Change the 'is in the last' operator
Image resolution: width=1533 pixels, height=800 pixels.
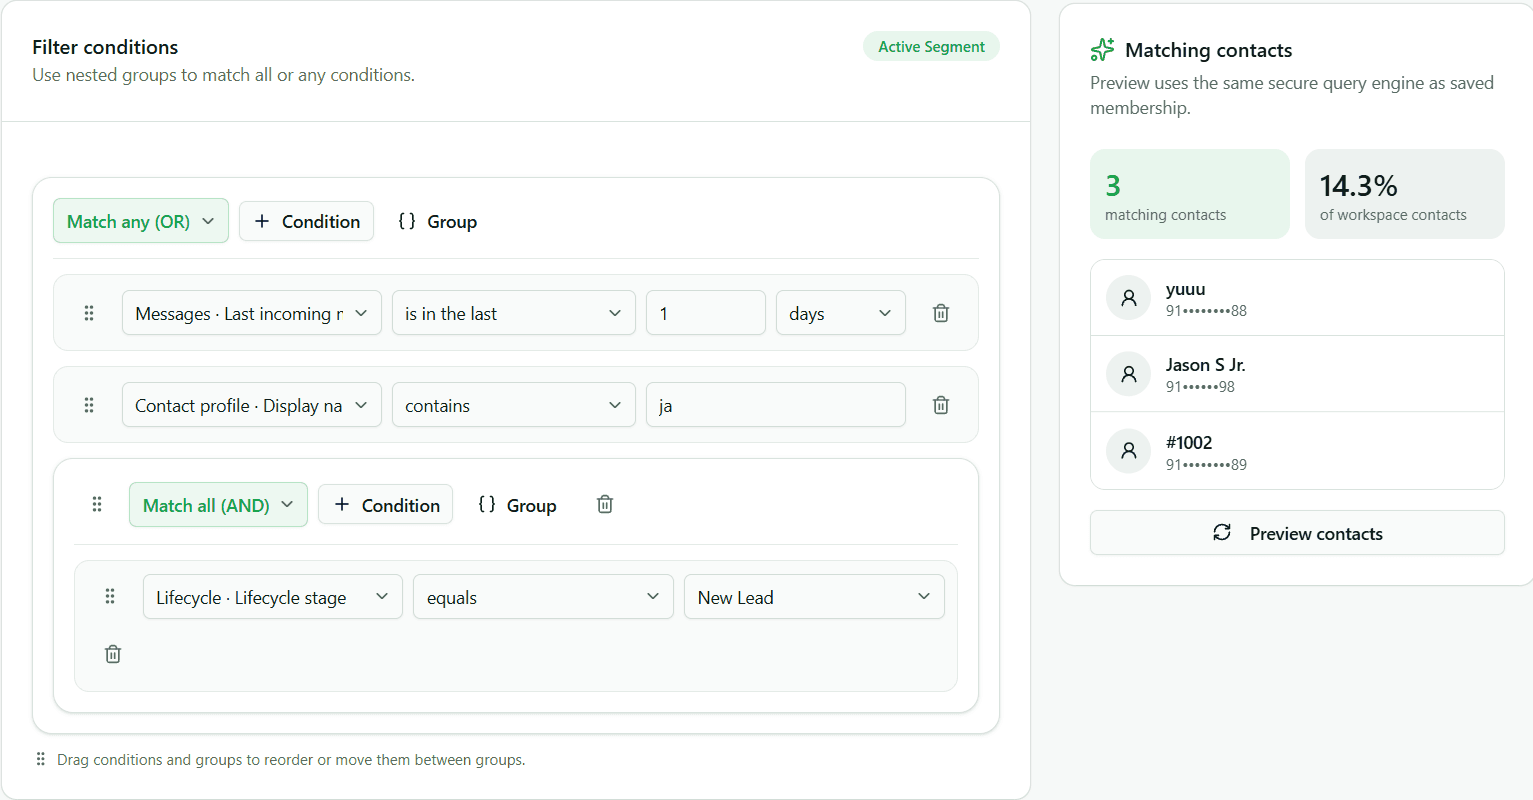pos(514,313)
